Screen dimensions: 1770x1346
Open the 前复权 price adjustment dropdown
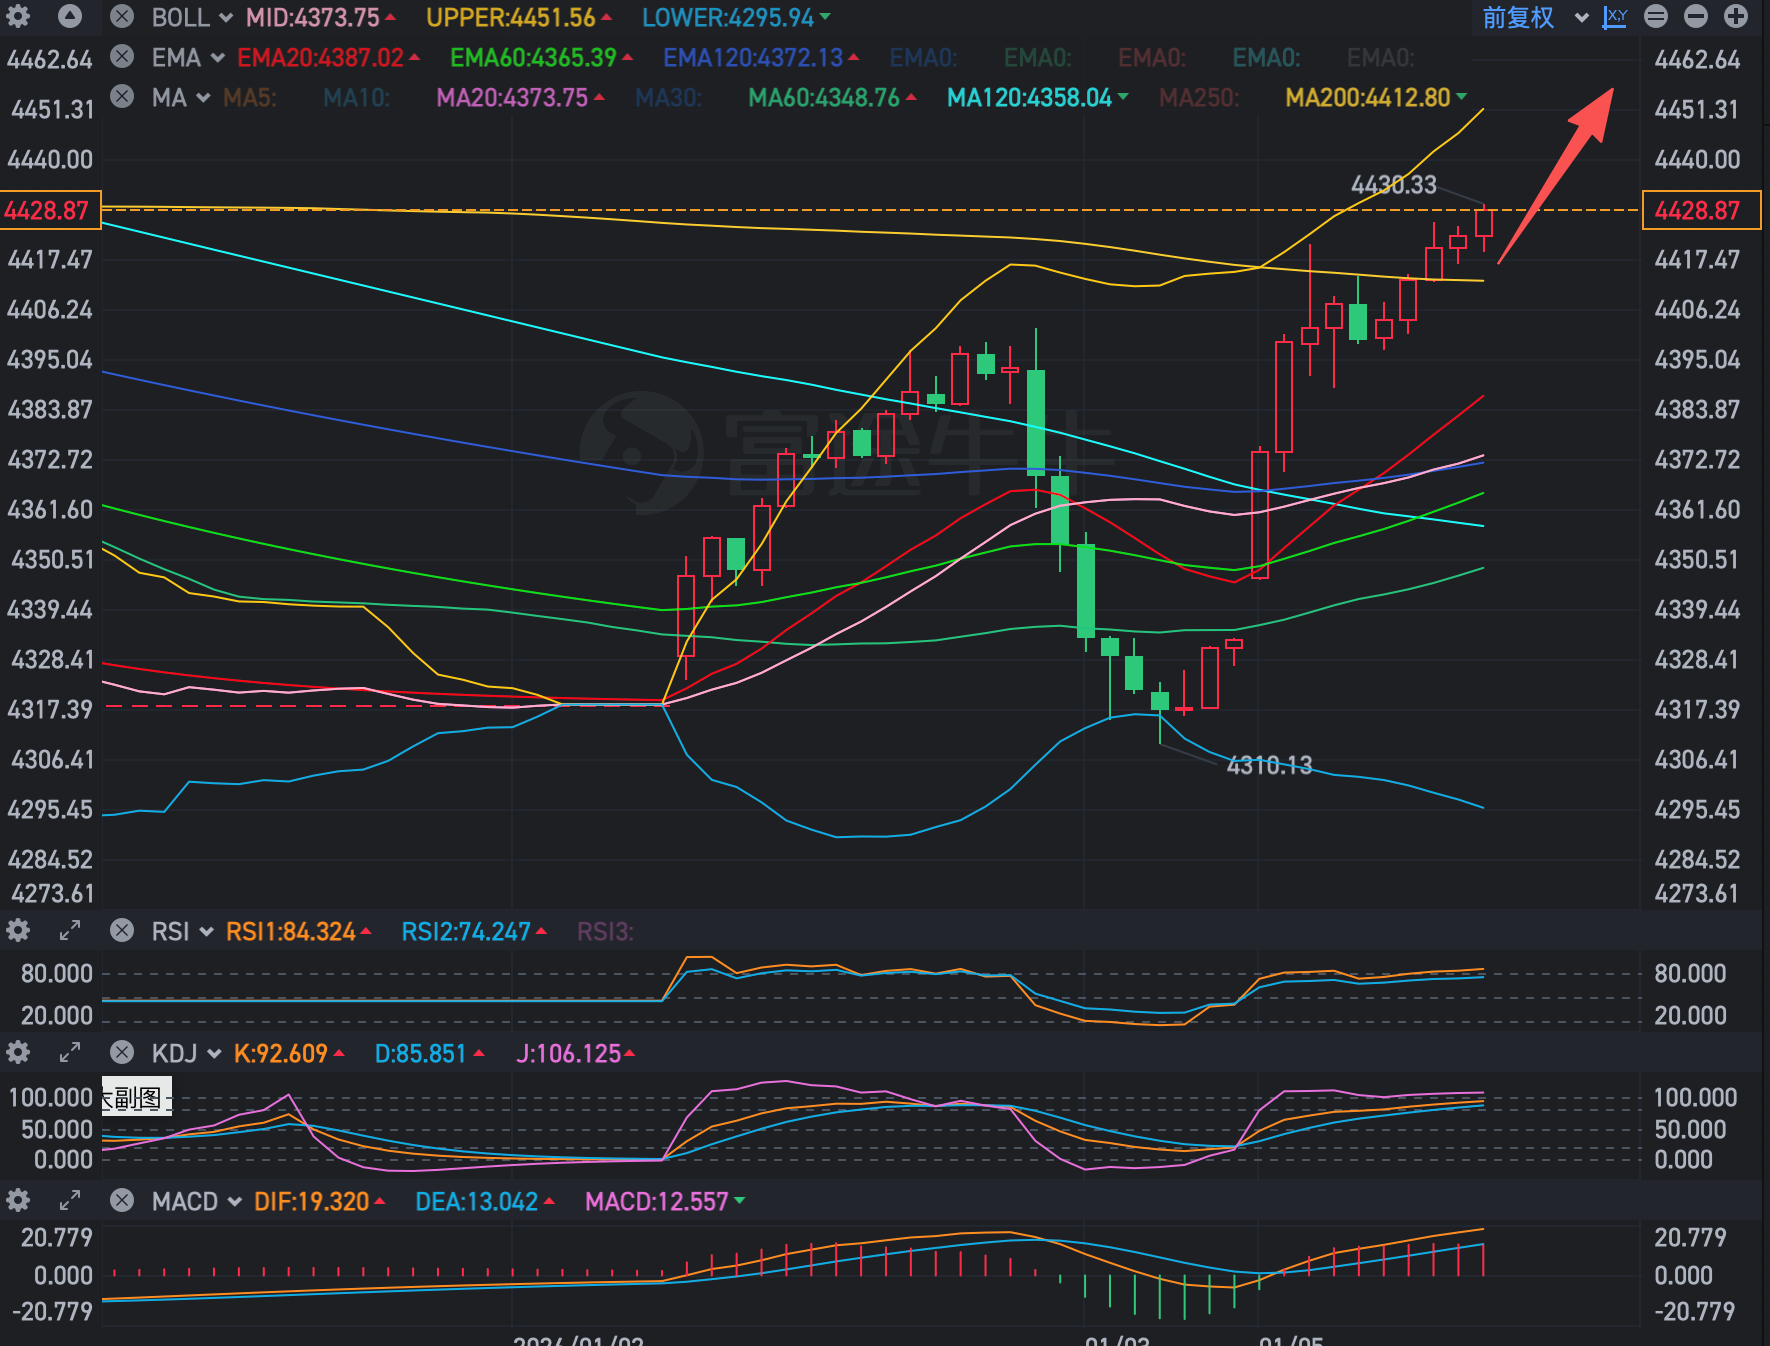pyautogui.click(x=1535, y=18)
